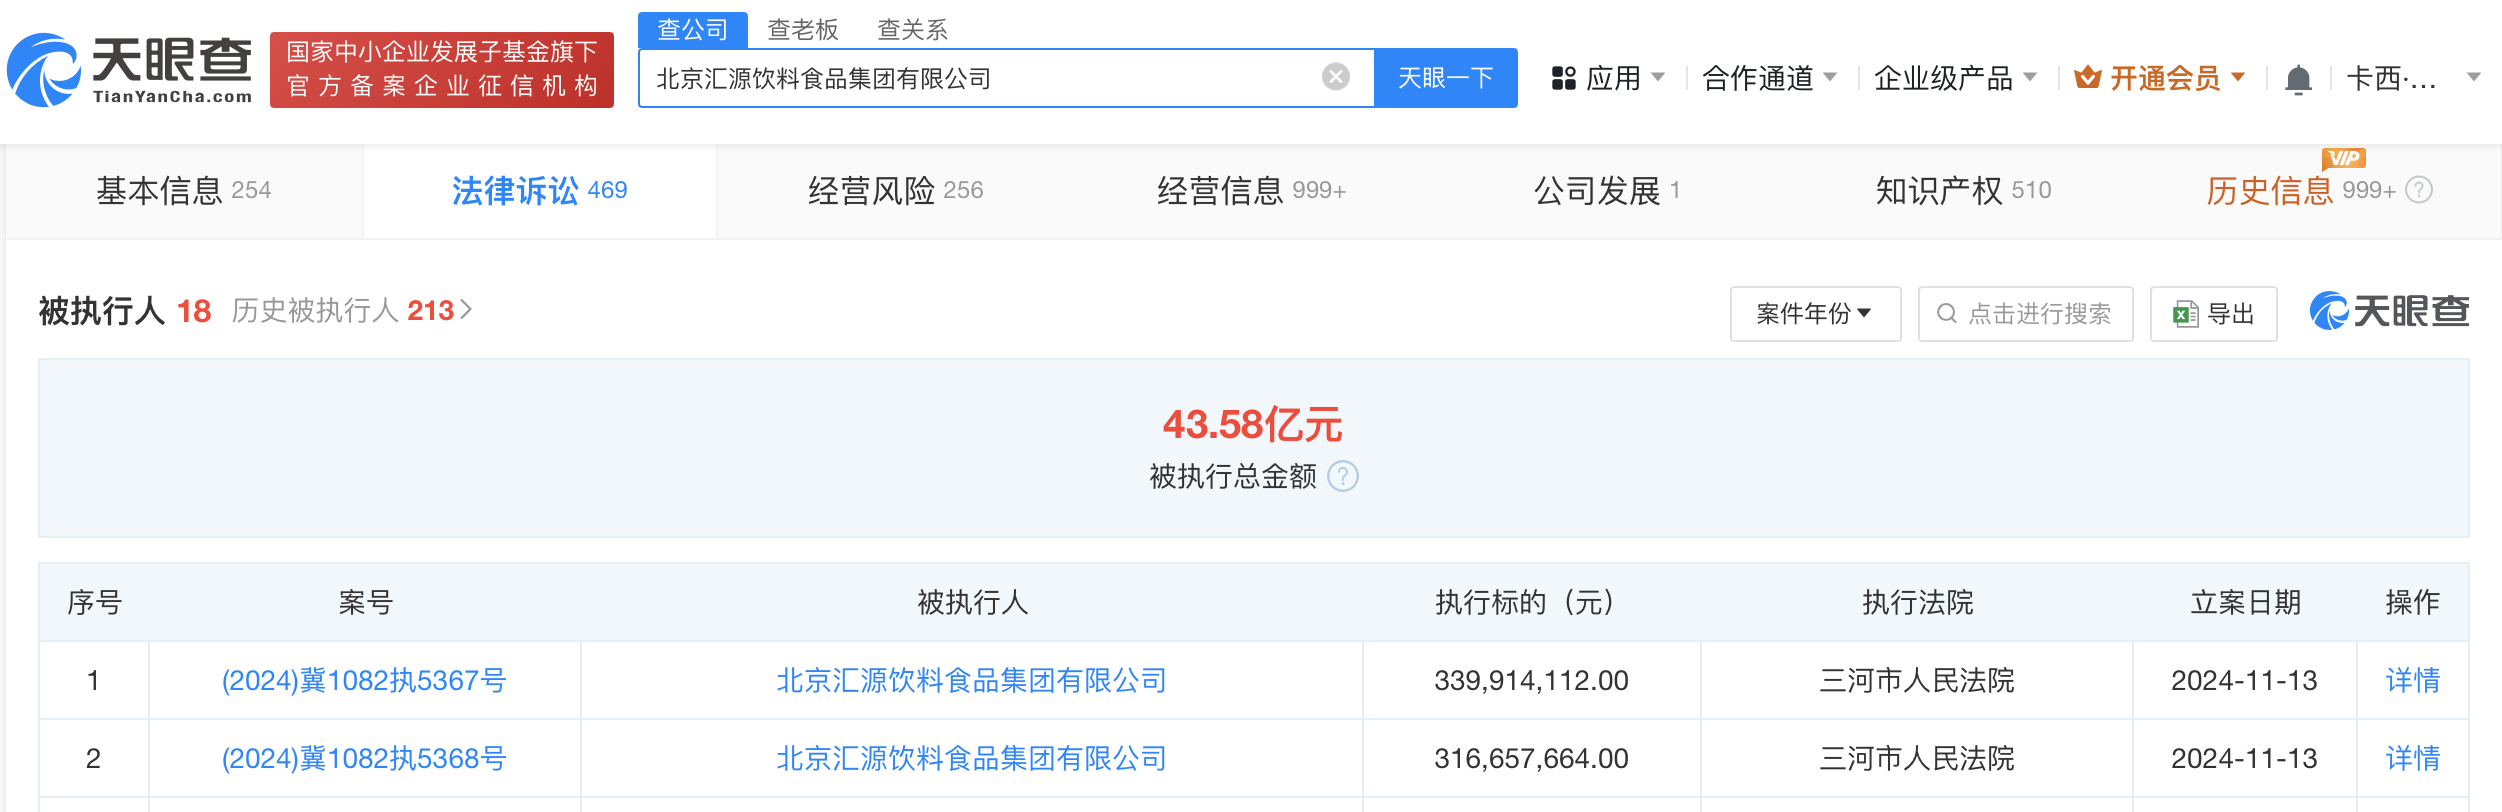Click the crown icon next to 开通会员
Viewport: 2502px width, 812px height.
click(2087, 77)
